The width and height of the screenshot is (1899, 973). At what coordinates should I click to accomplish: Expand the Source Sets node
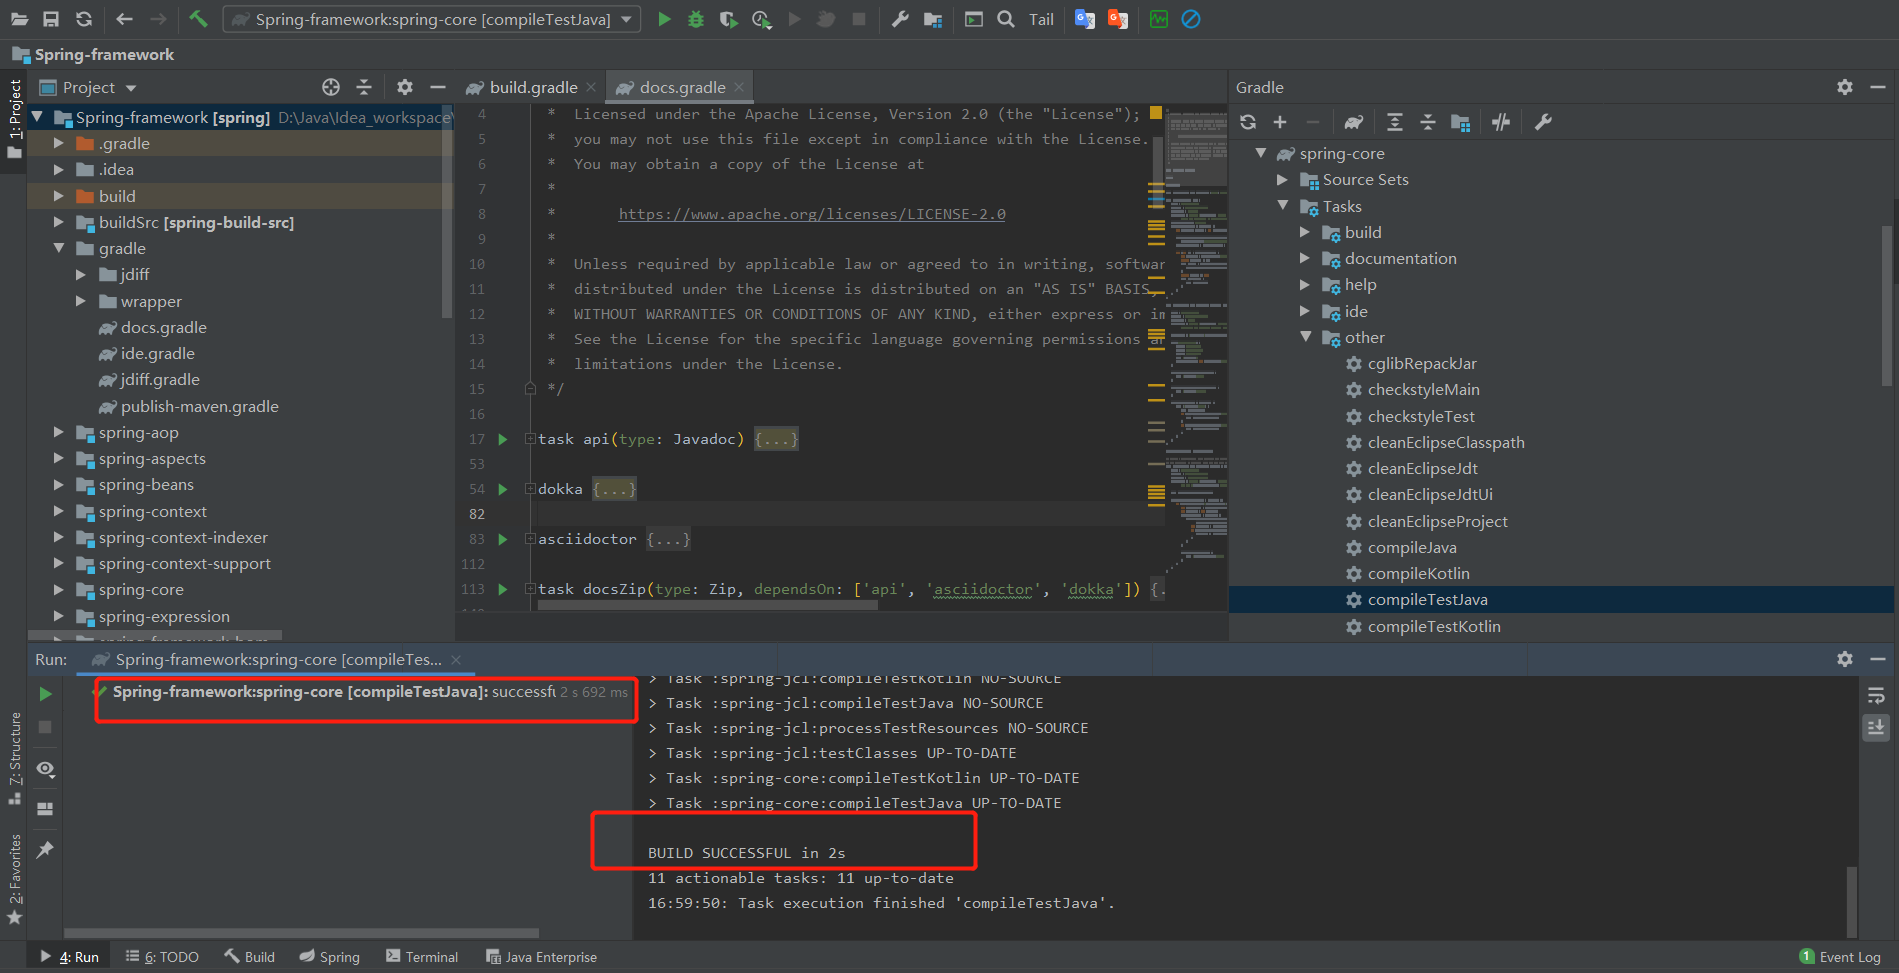tap(1282, 180)
